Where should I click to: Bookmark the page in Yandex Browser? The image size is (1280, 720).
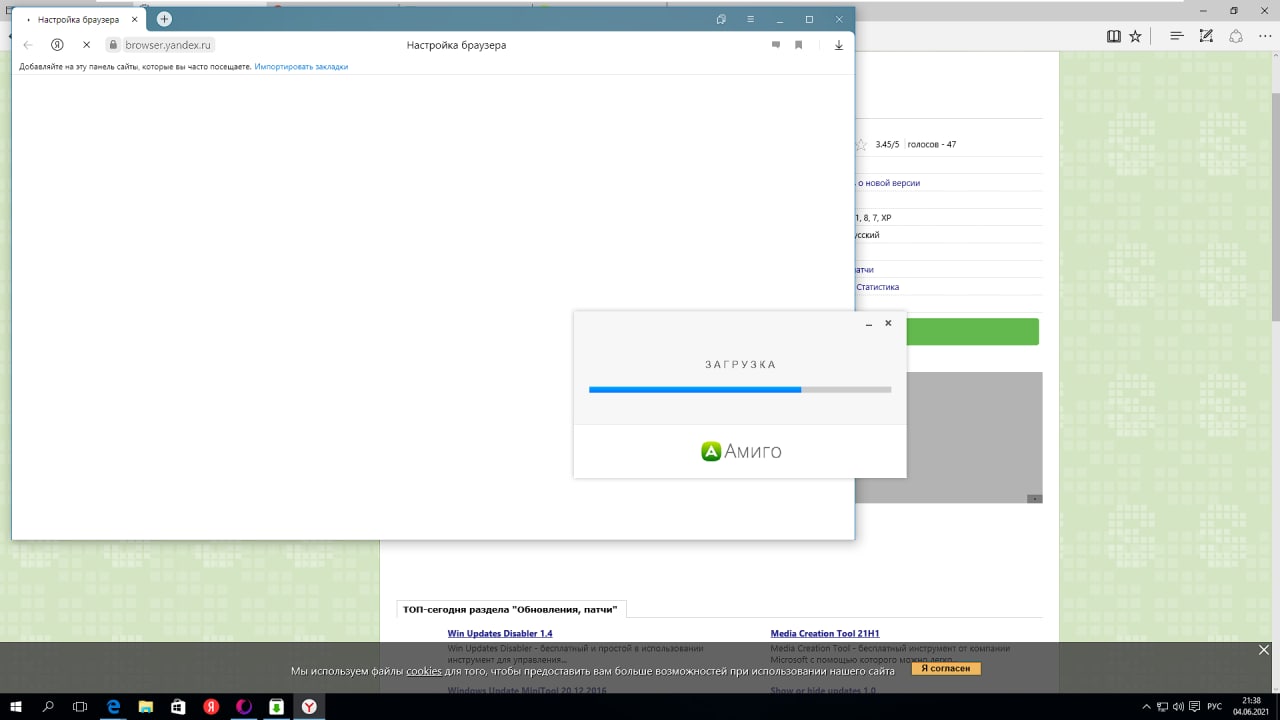(x=799, y=45)
